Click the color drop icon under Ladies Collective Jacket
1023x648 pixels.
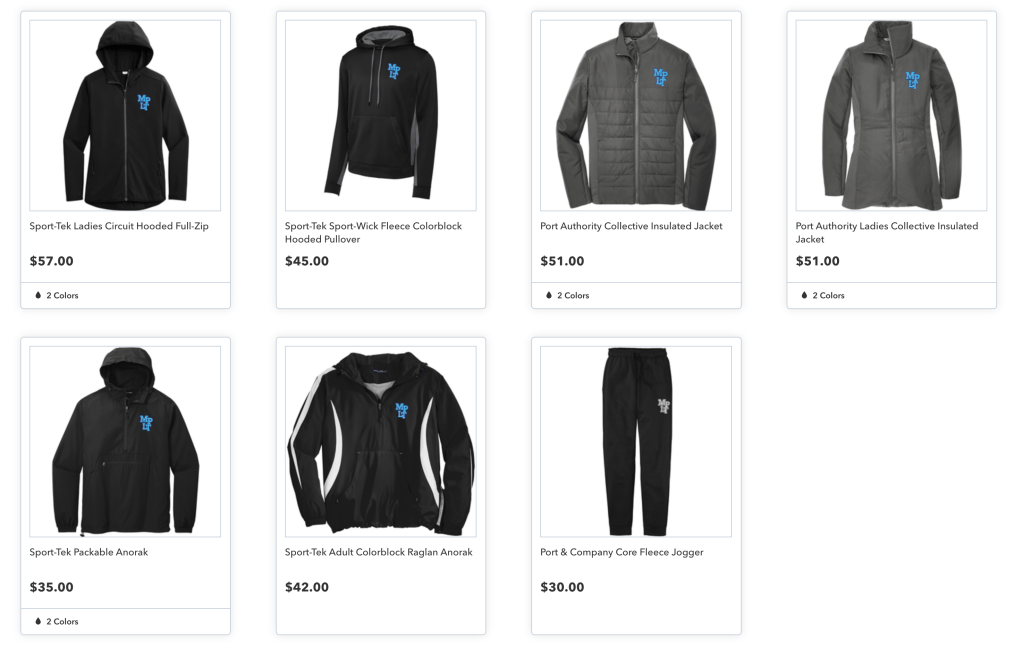coord(804,295)
